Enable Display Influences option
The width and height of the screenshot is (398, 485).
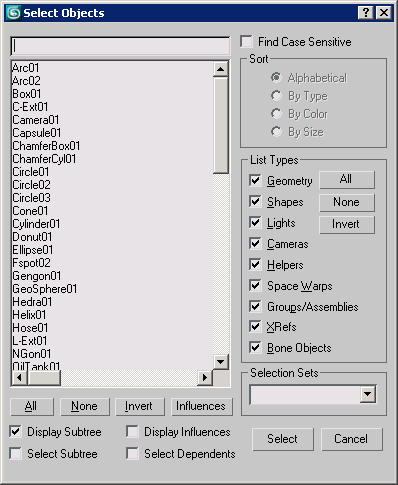tap(132, 432)
